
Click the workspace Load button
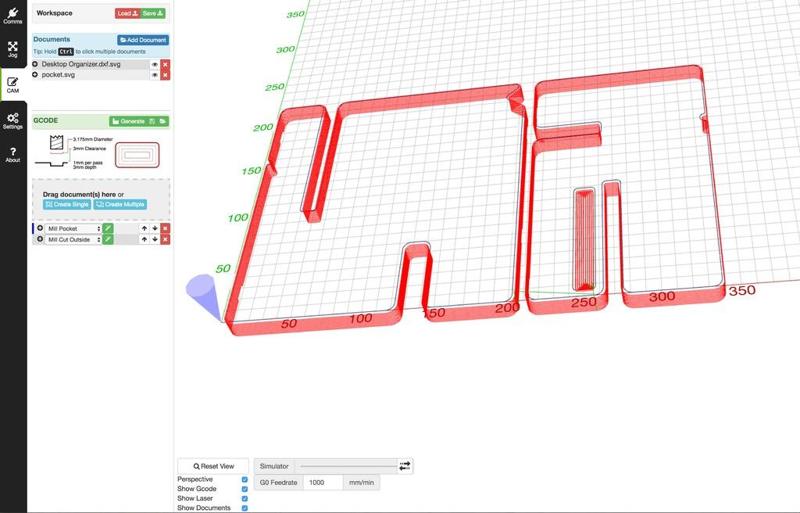tap(127, 13)
